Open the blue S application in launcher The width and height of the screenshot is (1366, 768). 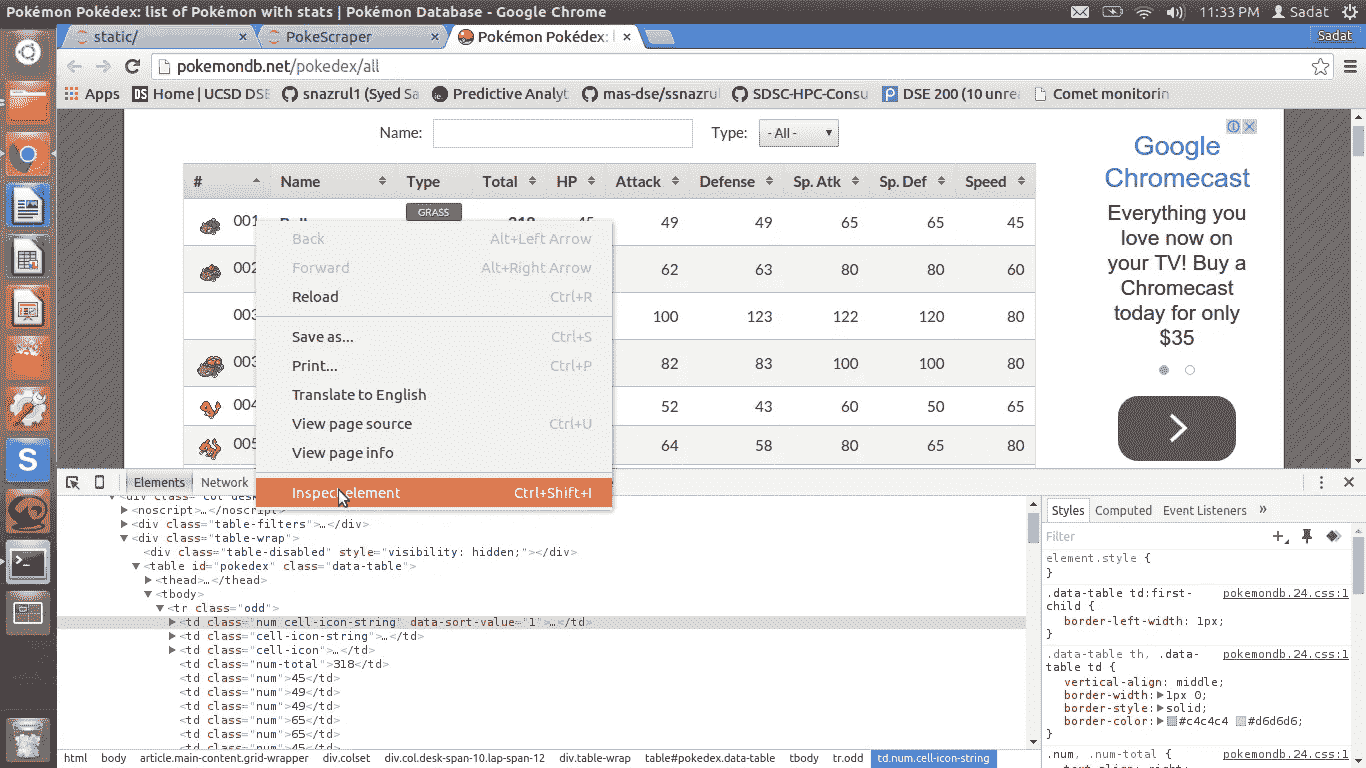click(x=28, y=460)
